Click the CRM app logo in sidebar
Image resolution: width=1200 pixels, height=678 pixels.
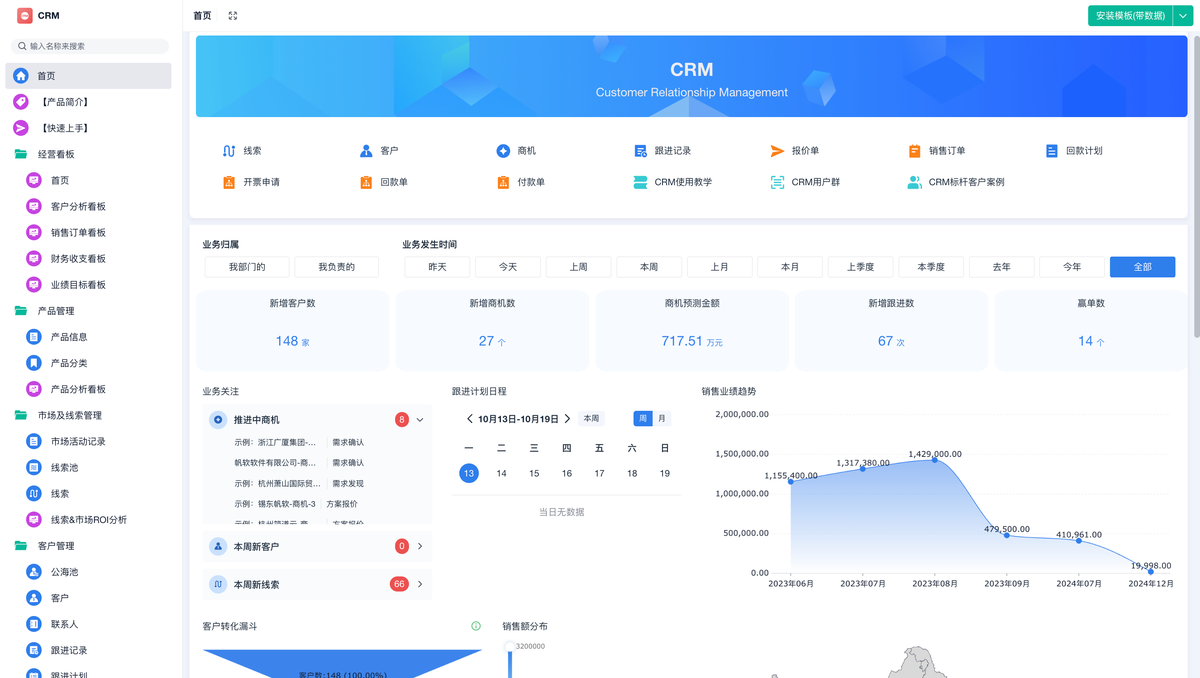(25, 16)
